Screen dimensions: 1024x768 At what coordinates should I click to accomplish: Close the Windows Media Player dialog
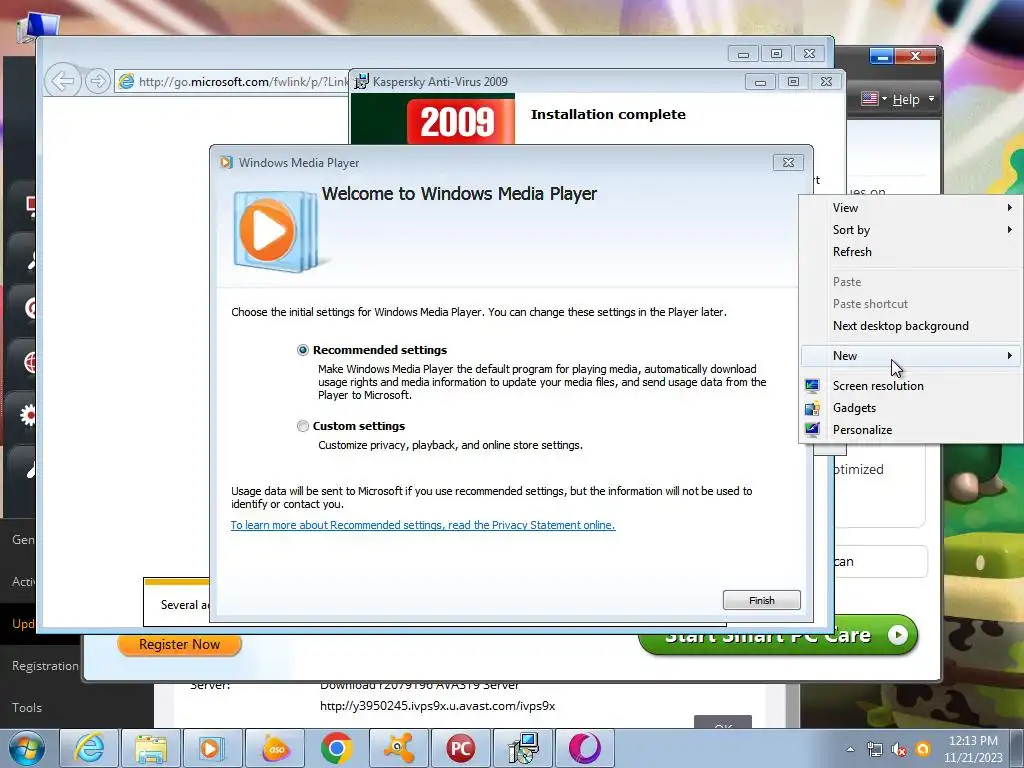pos(788,163)
